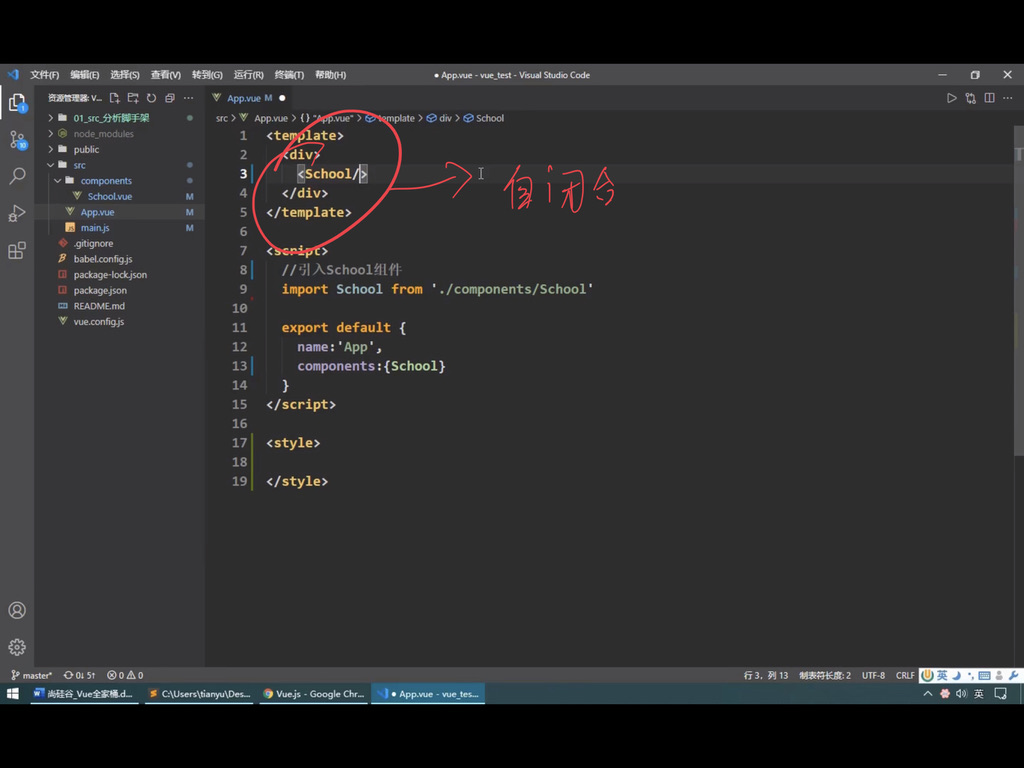The height and width of the screenshot is (768, 1024).
Task: Open 运行(R) menu
Action: coord(249,75)
